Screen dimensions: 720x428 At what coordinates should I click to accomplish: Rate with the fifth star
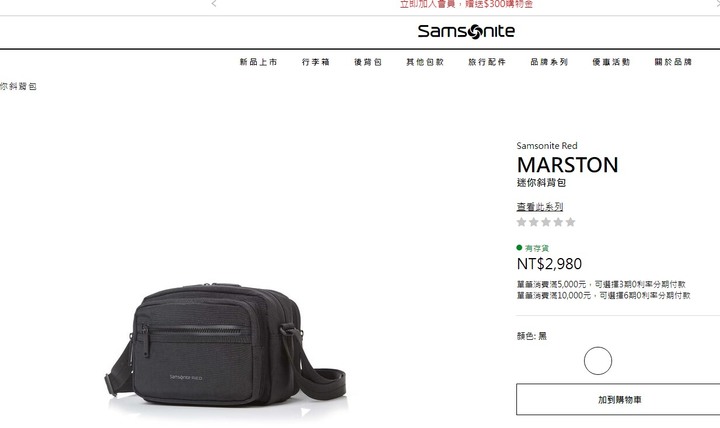coord(570,222)
